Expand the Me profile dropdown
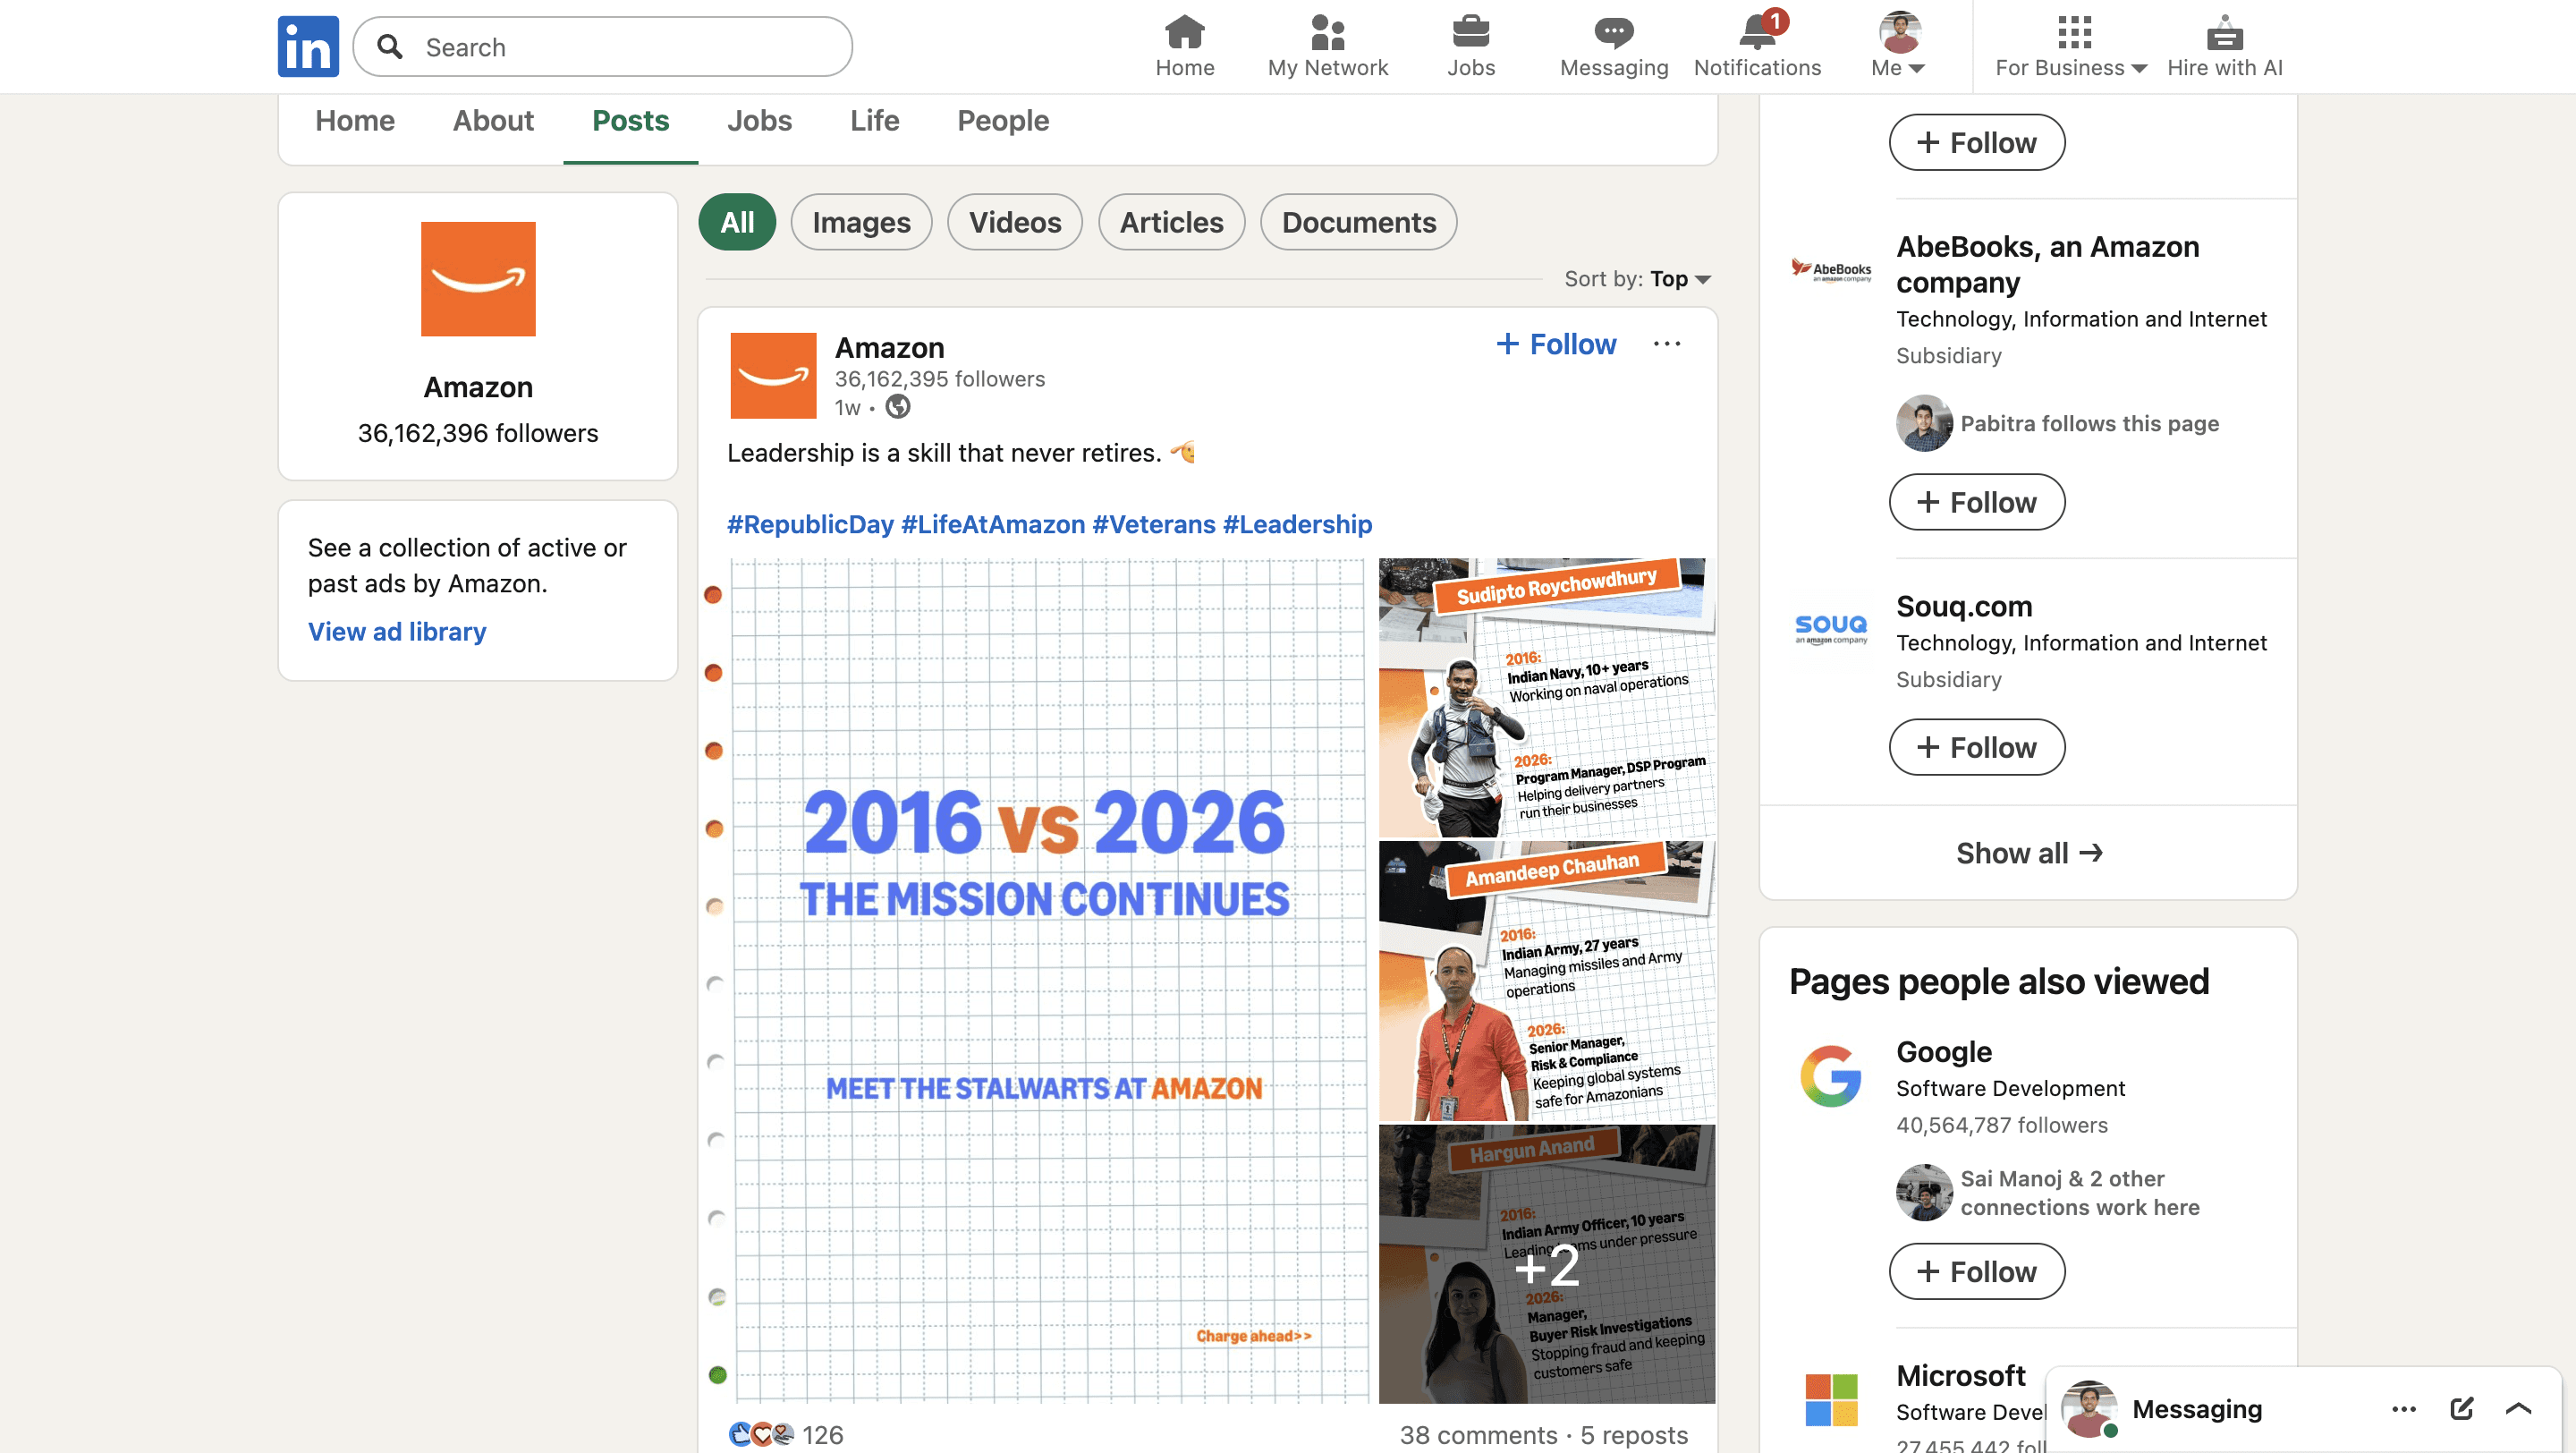The width and height of the screenshot is (2576, 1453). click(x=1898, y=46)
